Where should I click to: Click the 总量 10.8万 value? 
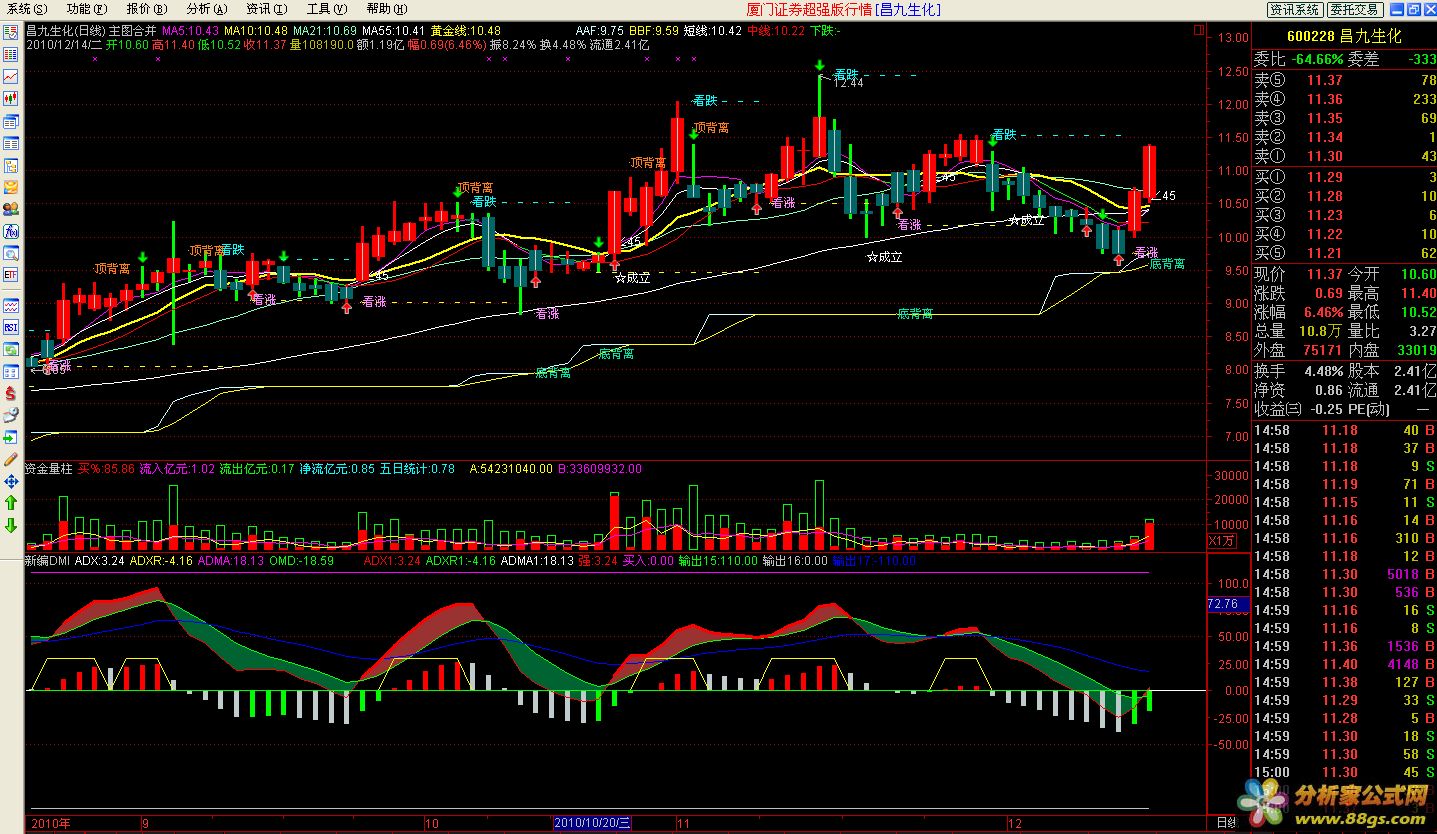point(1320,331)
